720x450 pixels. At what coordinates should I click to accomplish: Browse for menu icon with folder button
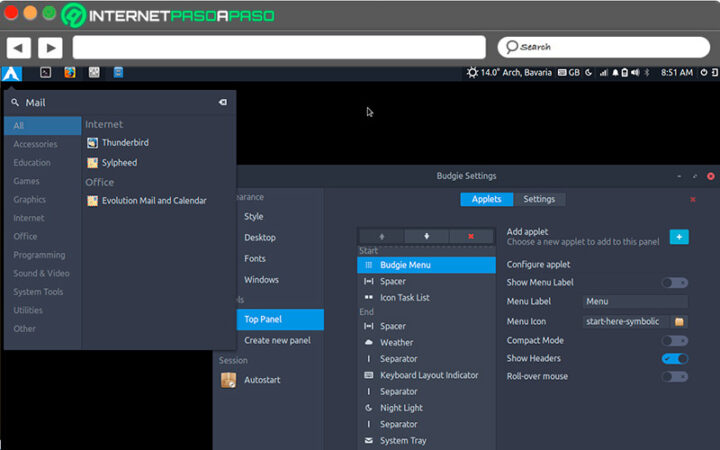(679, 321)
